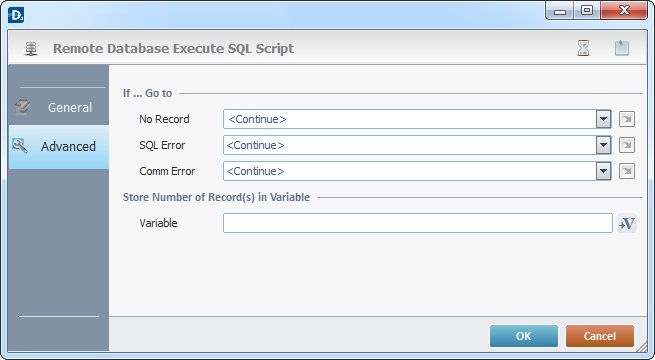655x360 pixels.
Task: Select the Advanced tab
Action: pyautogui.click(x=58, y=147)
